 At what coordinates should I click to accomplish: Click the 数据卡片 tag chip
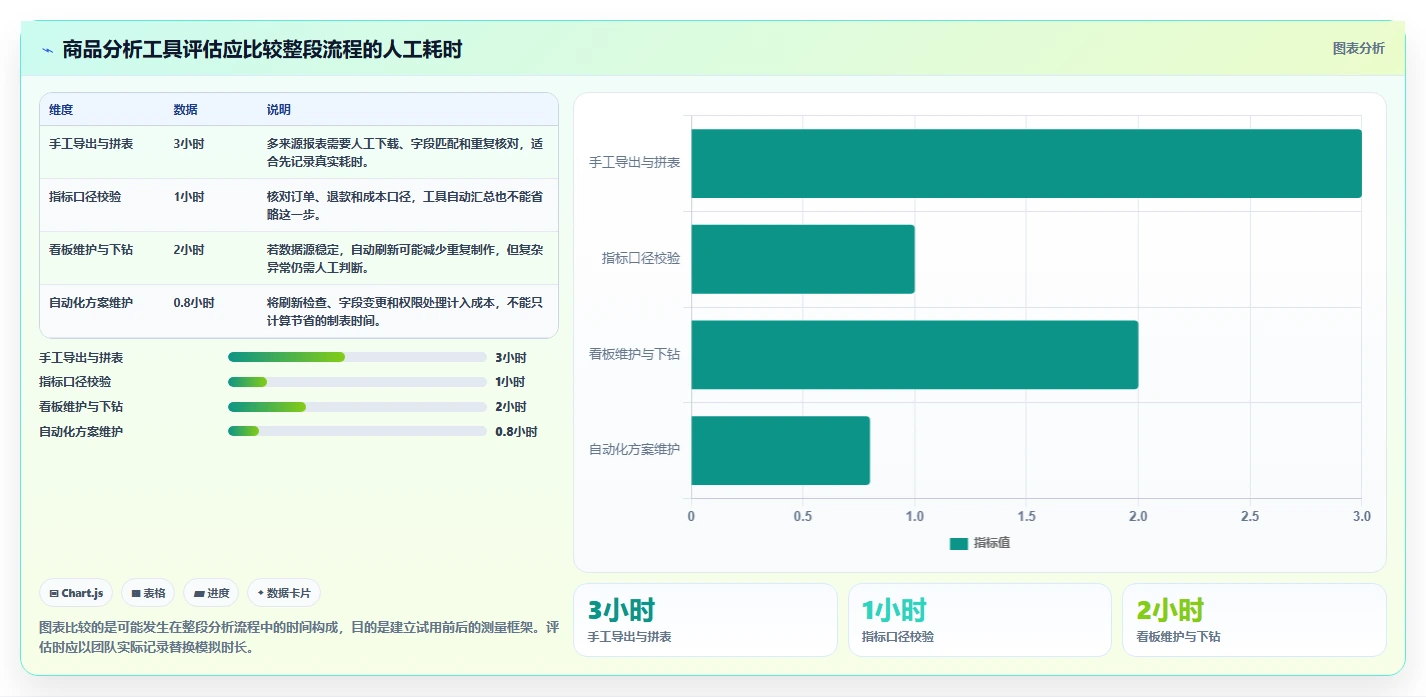[284, 593]
